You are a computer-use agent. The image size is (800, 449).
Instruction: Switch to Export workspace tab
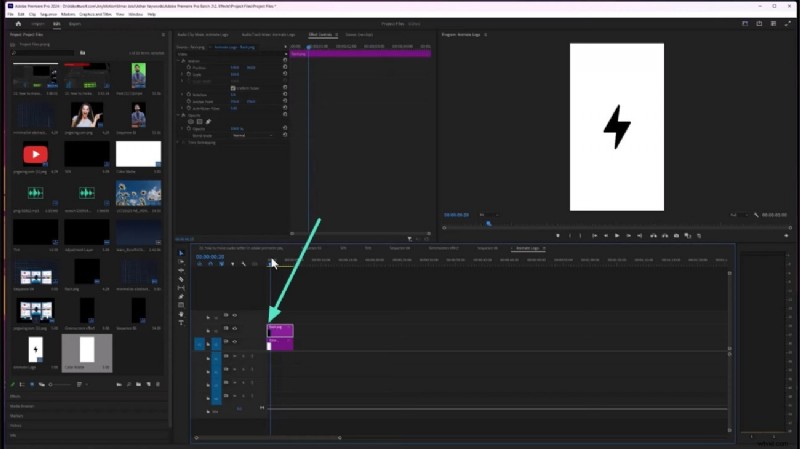pos(74,24)
